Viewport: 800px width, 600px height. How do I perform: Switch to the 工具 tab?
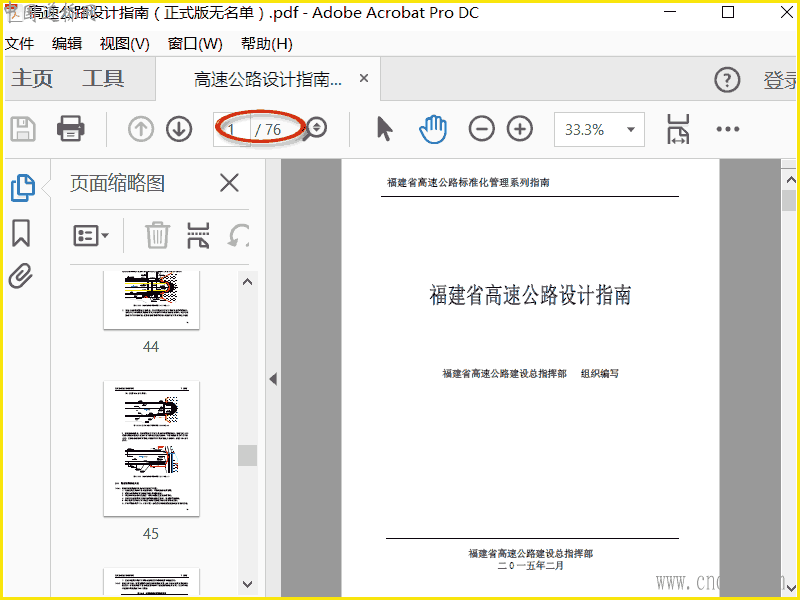[x=104, y=79]
